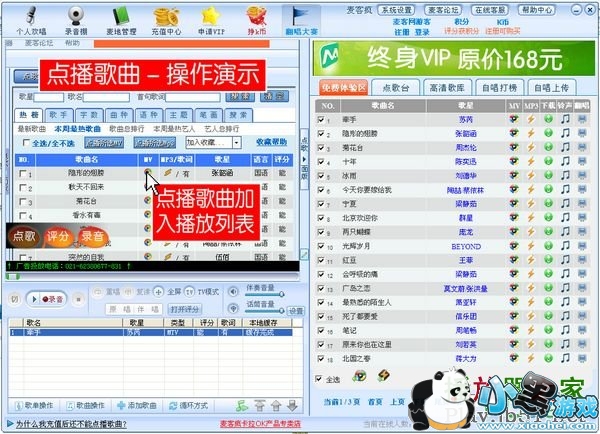
Task: Click the stop playback button
Action: click(x=78, y=299)
